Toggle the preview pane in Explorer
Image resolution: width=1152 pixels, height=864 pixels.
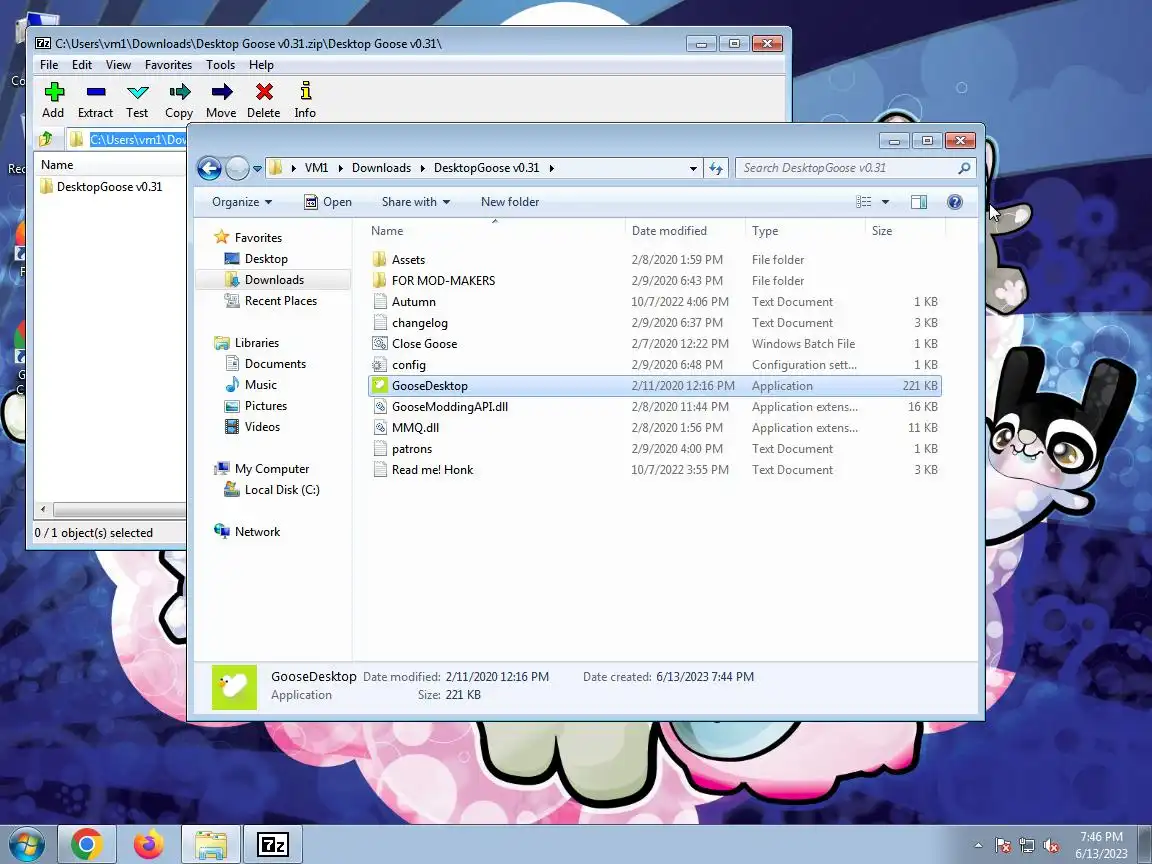[918, 202]
